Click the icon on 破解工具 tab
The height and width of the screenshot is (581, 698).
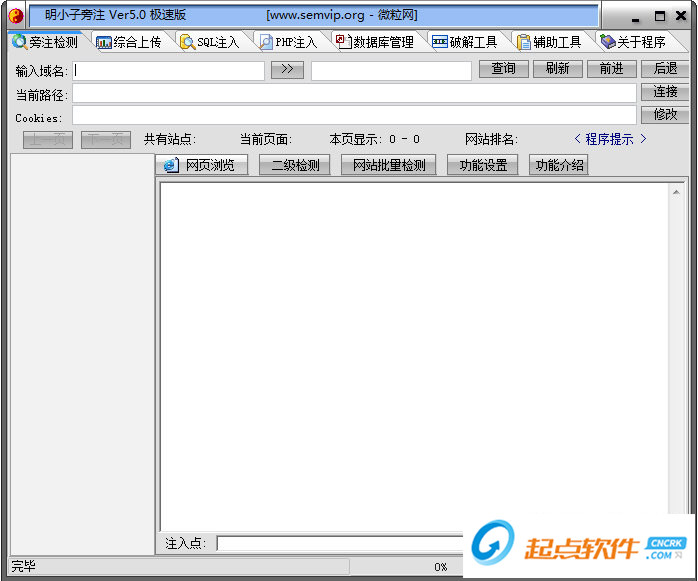tap(440, 42)
